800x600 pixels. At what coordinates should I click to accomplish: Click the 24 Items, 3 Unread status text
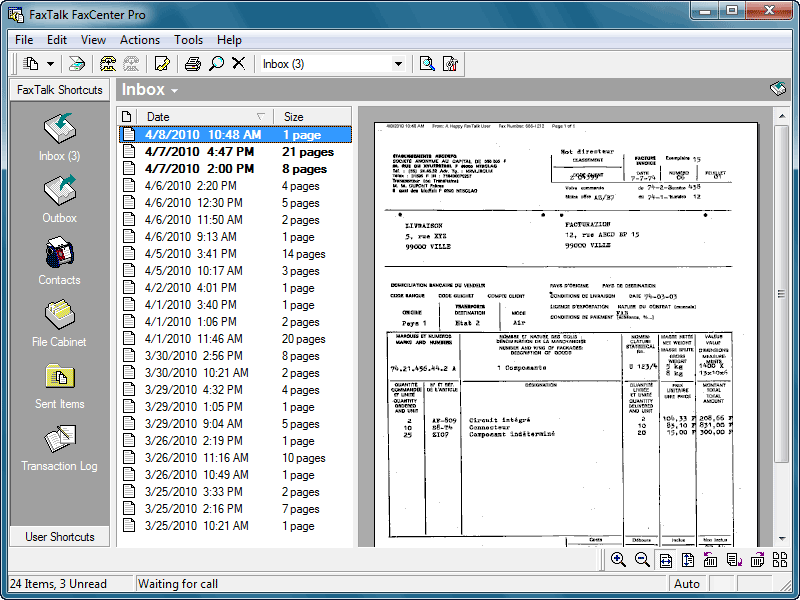pos(58,584)
